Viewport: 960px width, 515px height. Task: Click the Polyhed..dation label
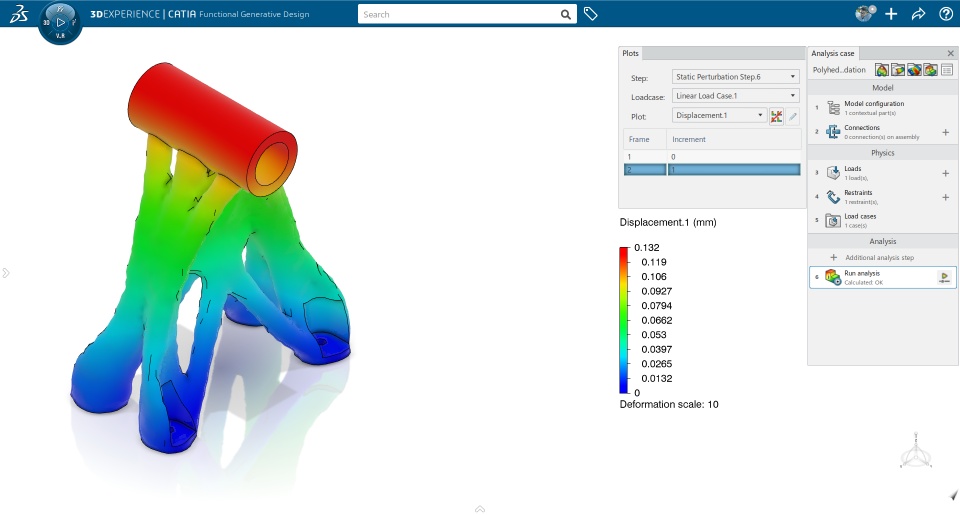839,70
